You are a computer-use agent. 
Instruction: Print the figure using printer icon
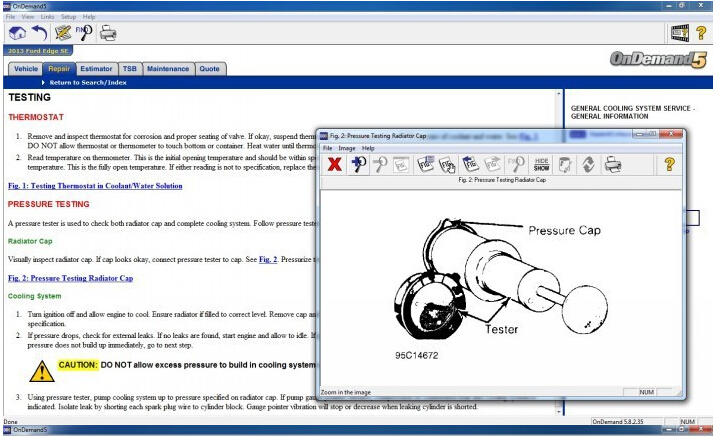(613, 165)
